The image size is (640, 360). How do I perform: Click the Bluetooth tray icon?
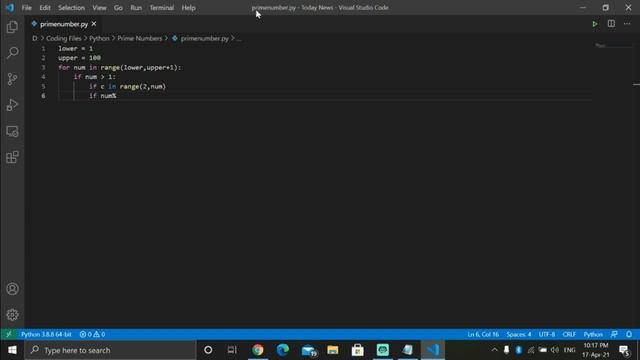[518, 350]
